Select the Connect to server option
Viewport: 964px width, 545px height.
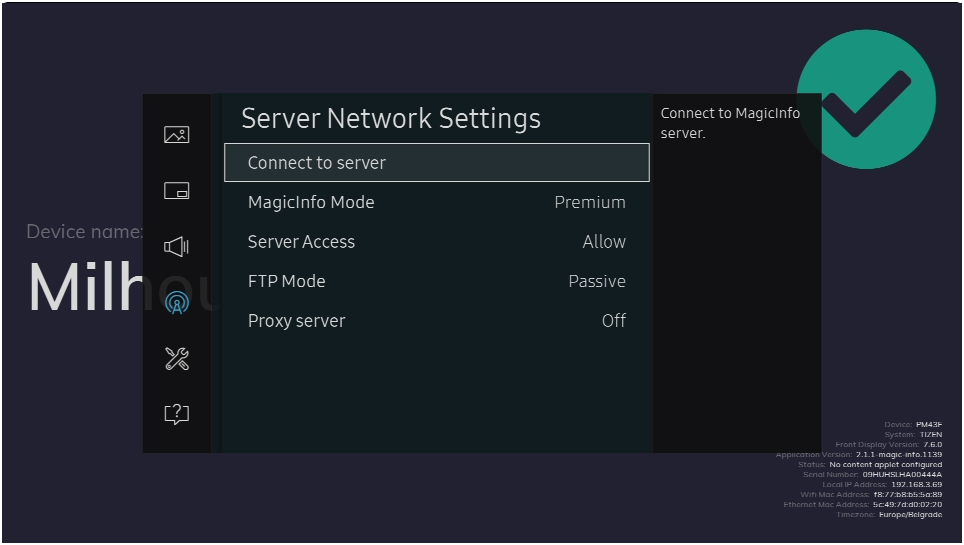tap(436, 163)
